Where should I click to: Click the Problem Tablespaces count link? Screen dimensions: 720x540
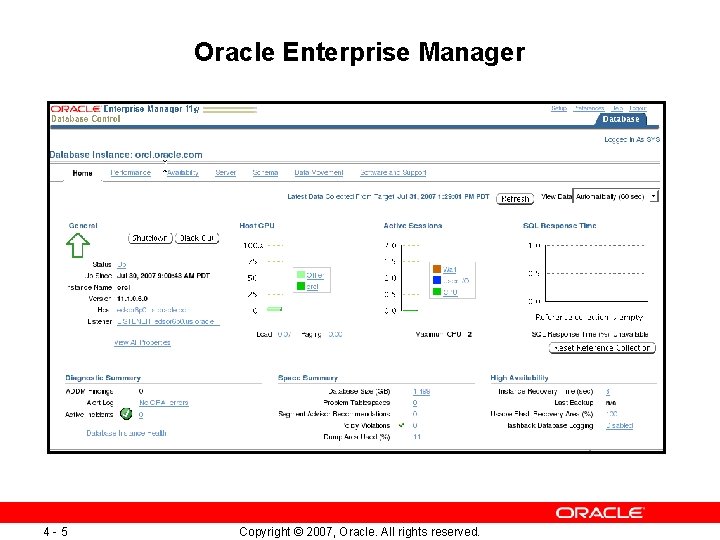click(x=415, y=403)
